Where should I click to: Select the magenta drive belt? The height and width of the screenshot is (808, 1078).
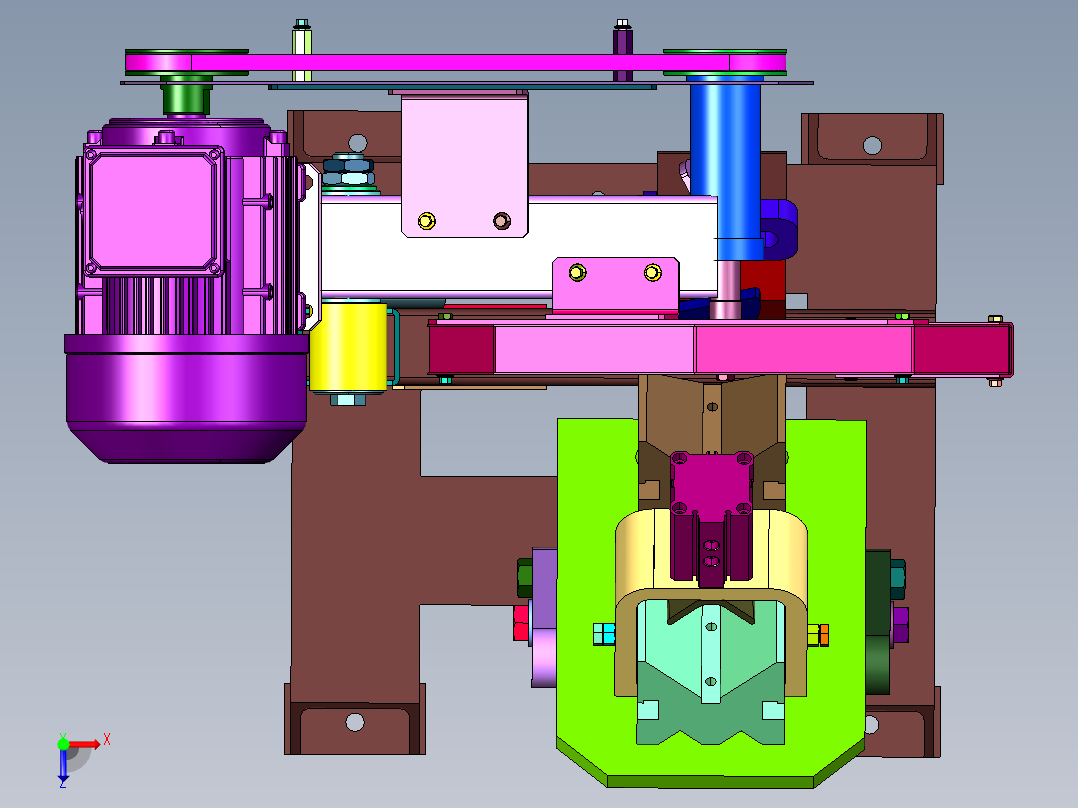[455, 63]
